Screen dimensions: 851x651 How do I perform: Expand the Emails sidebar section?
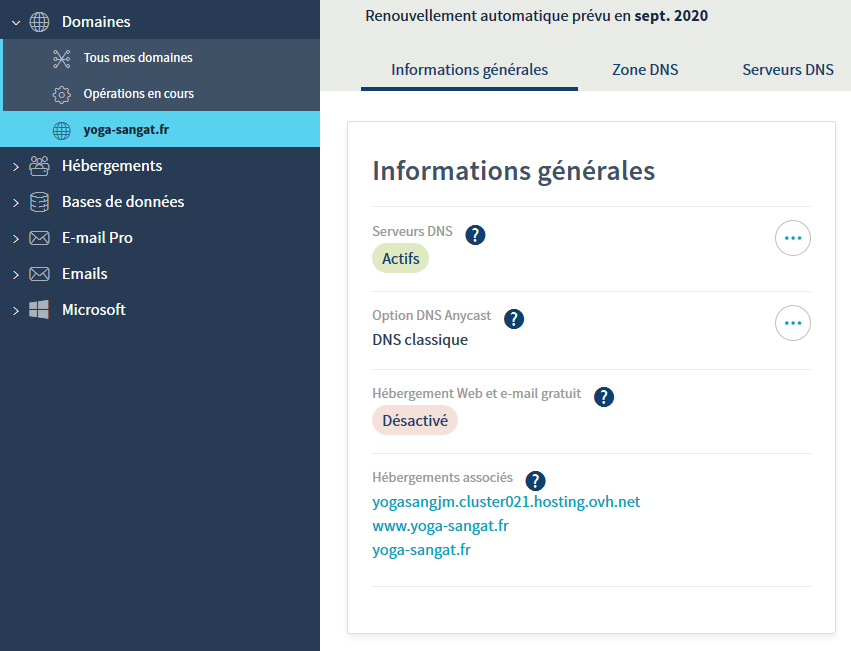pos(15,274)
